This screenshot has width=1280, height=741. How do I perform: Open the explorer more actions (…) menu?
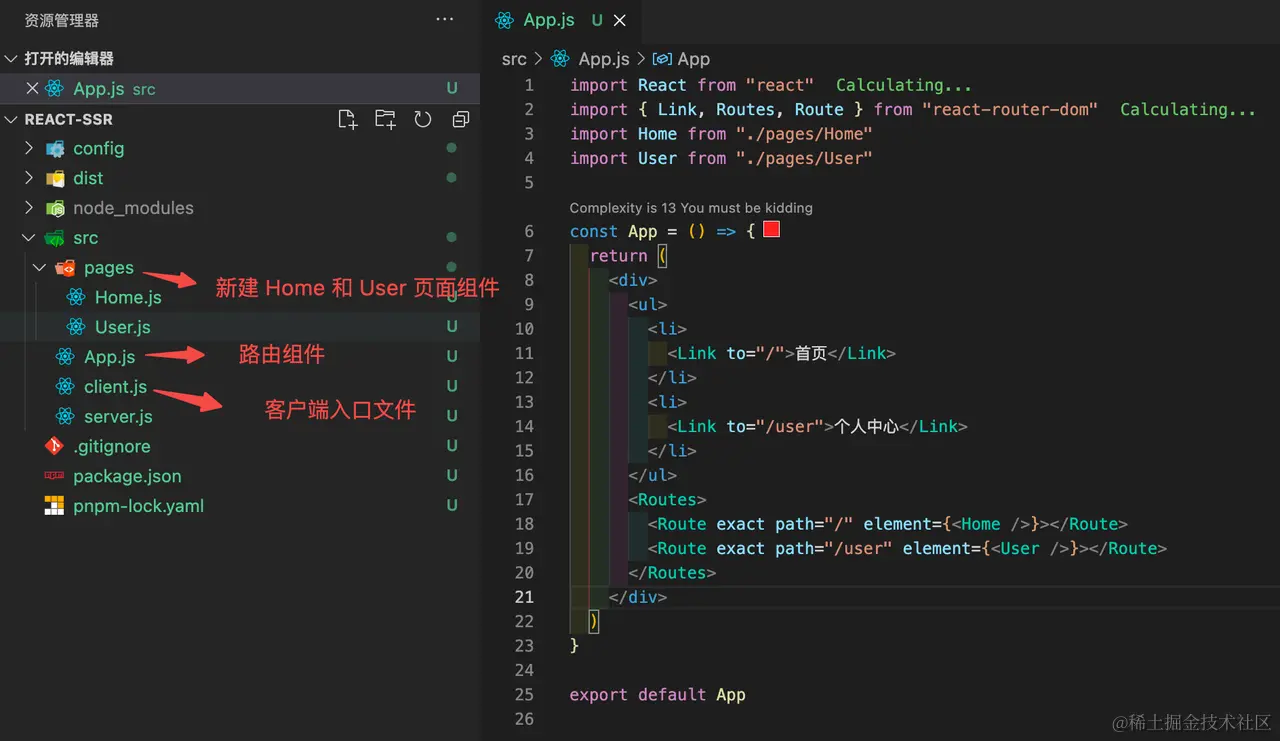point(445,20)
